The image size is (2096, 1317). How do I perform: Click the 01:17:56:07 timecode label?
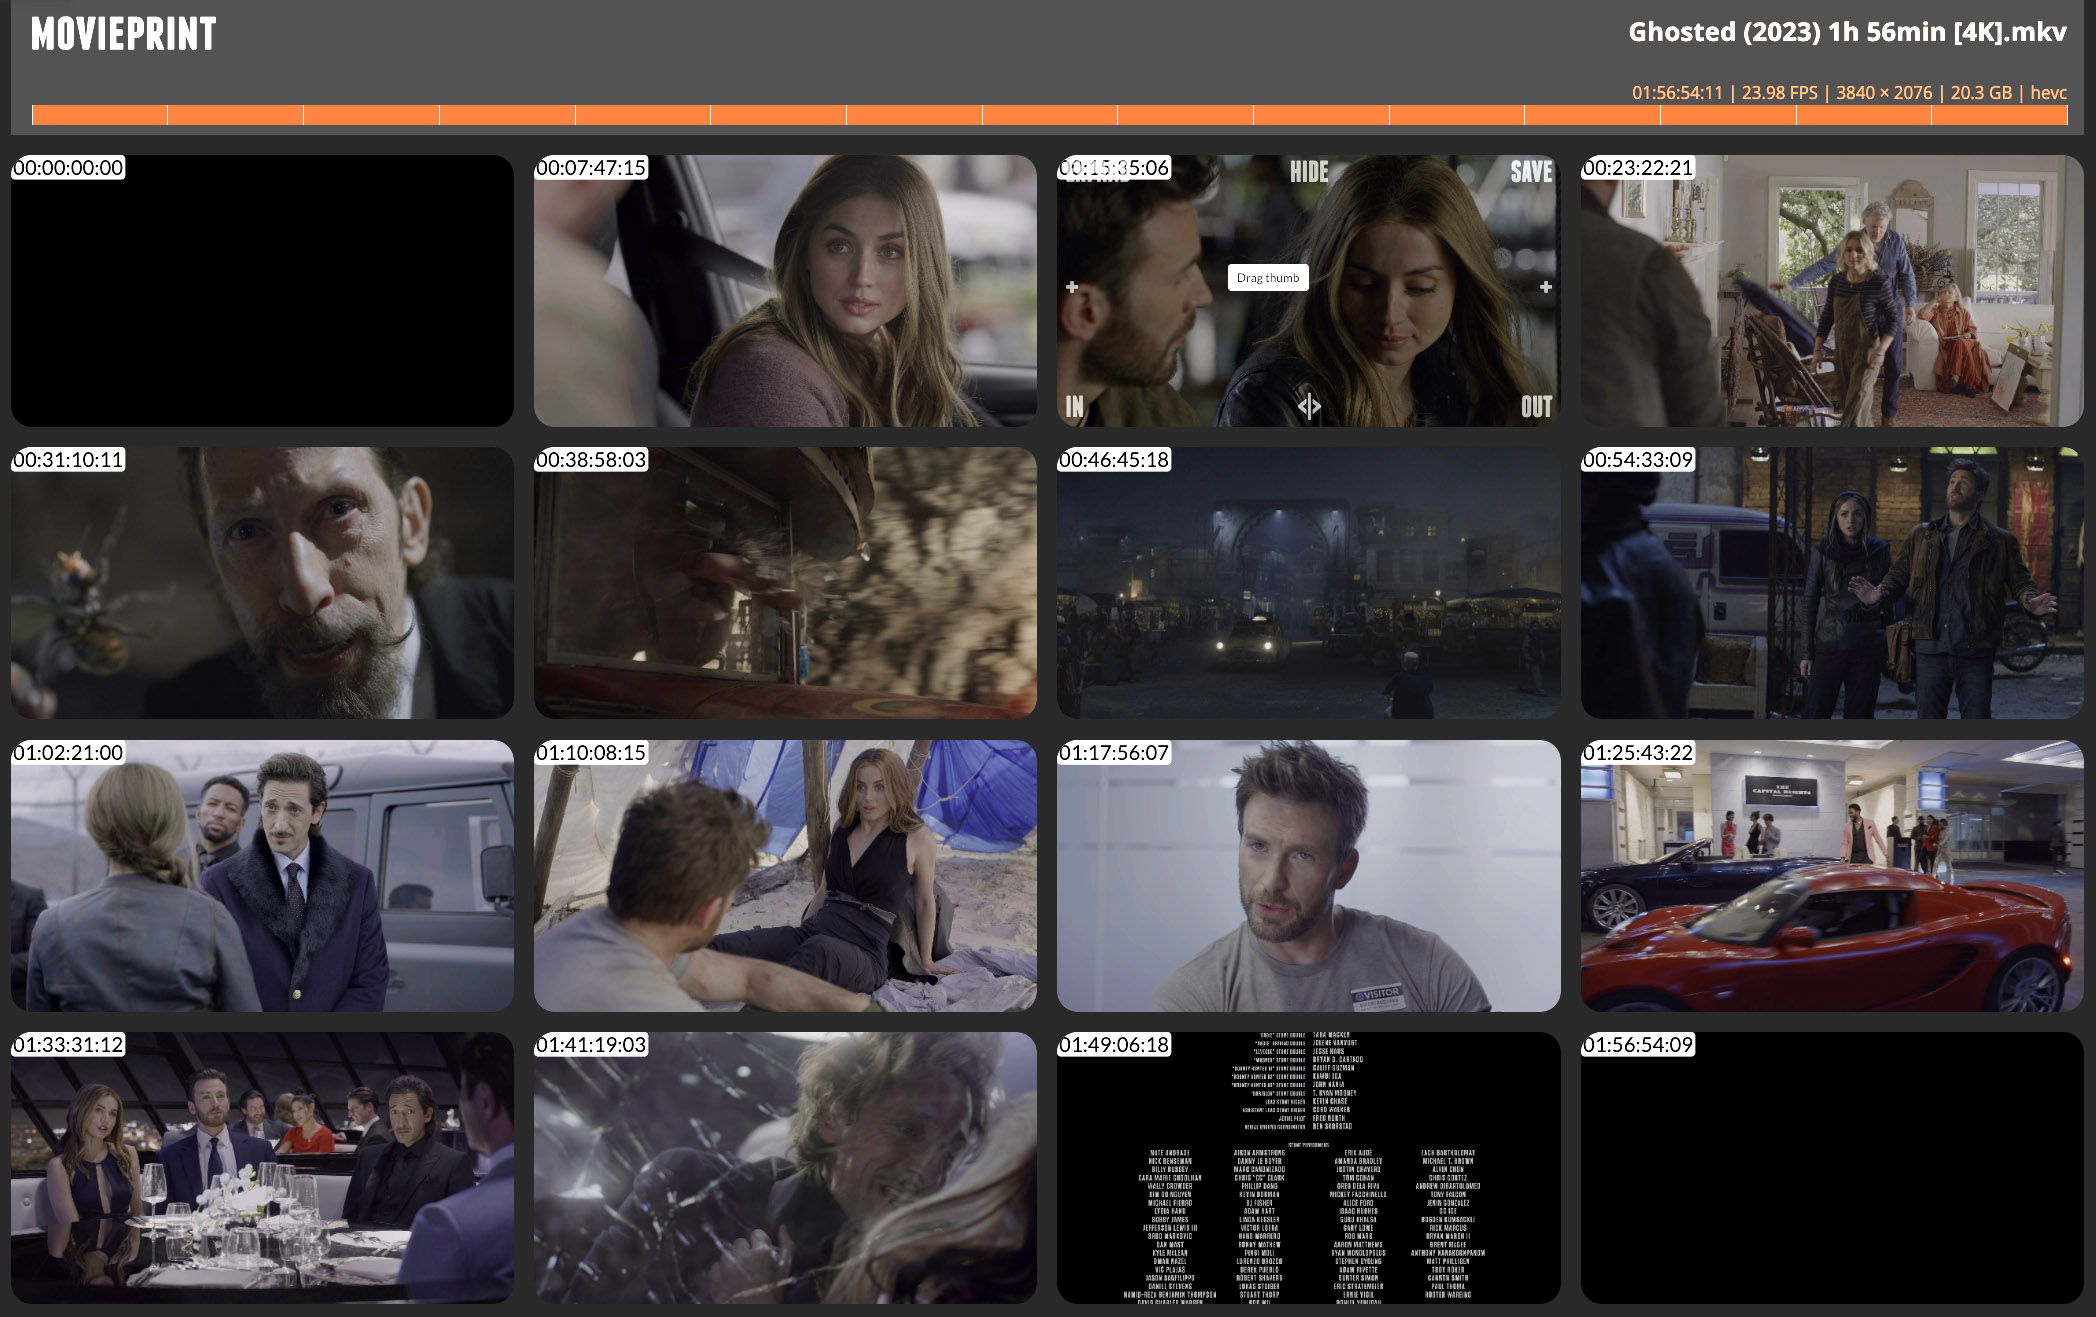point(1114,753)
